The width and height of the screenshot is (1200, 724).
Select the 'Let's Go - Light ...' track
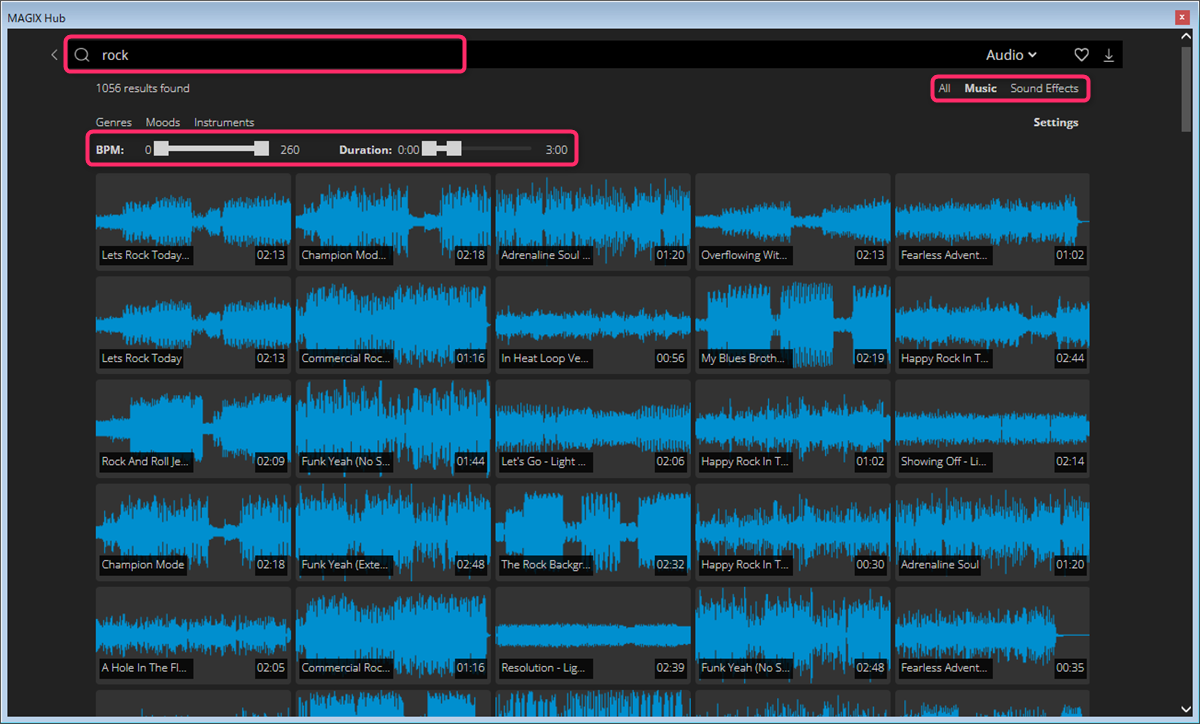[x=593, y=427]
